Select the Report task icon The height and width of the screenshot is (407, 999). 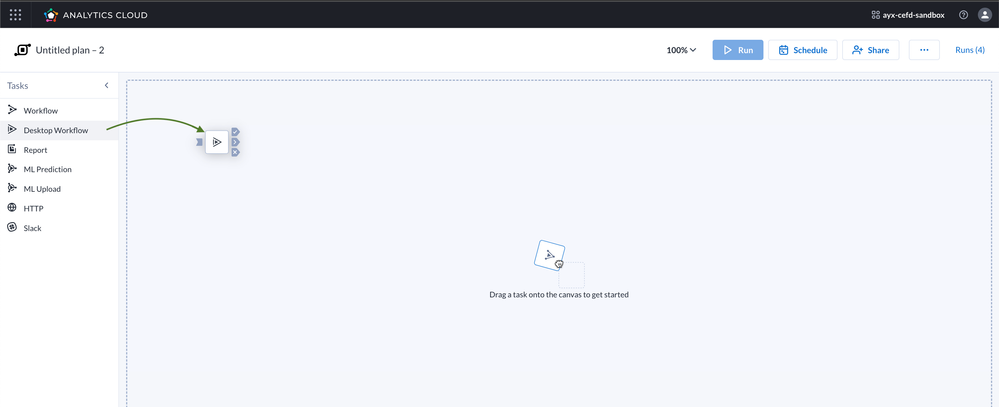point(11,150)
